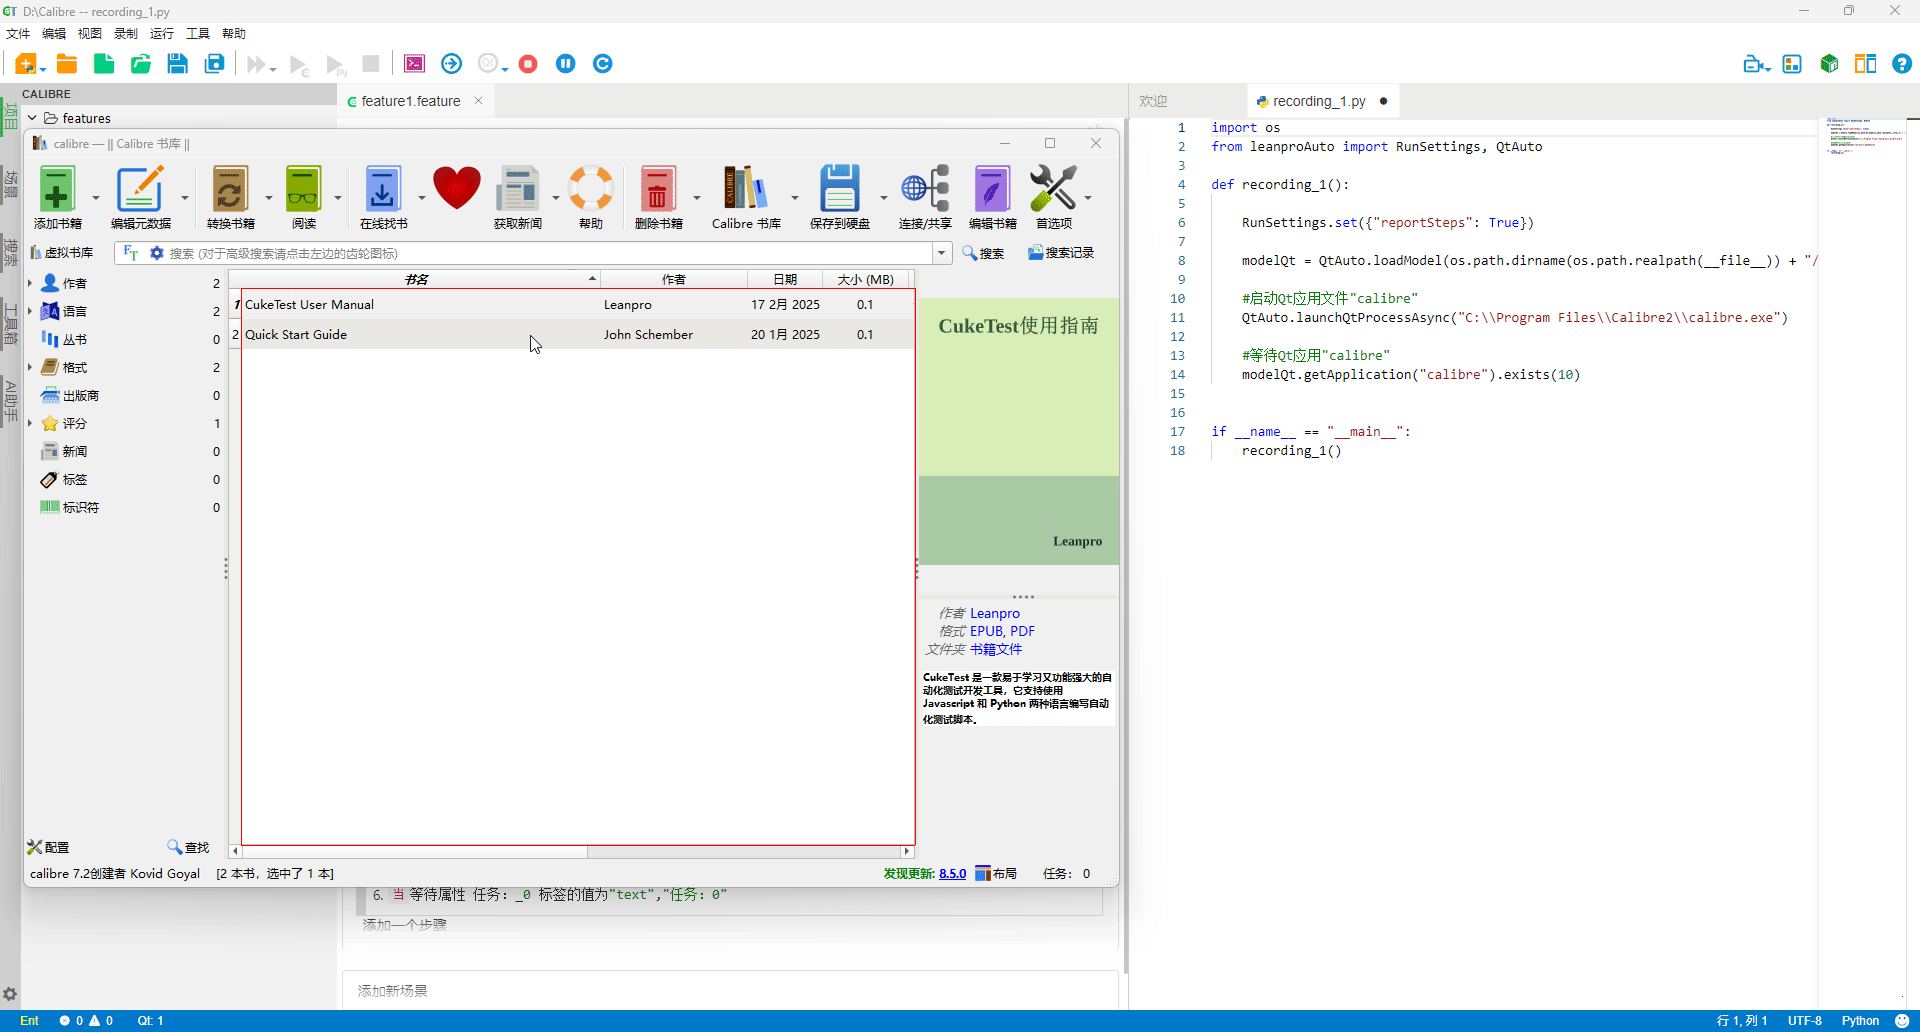Click the red heart donate icon
The height and width of the screenshot is (1032, 1920).
(457, 188)
